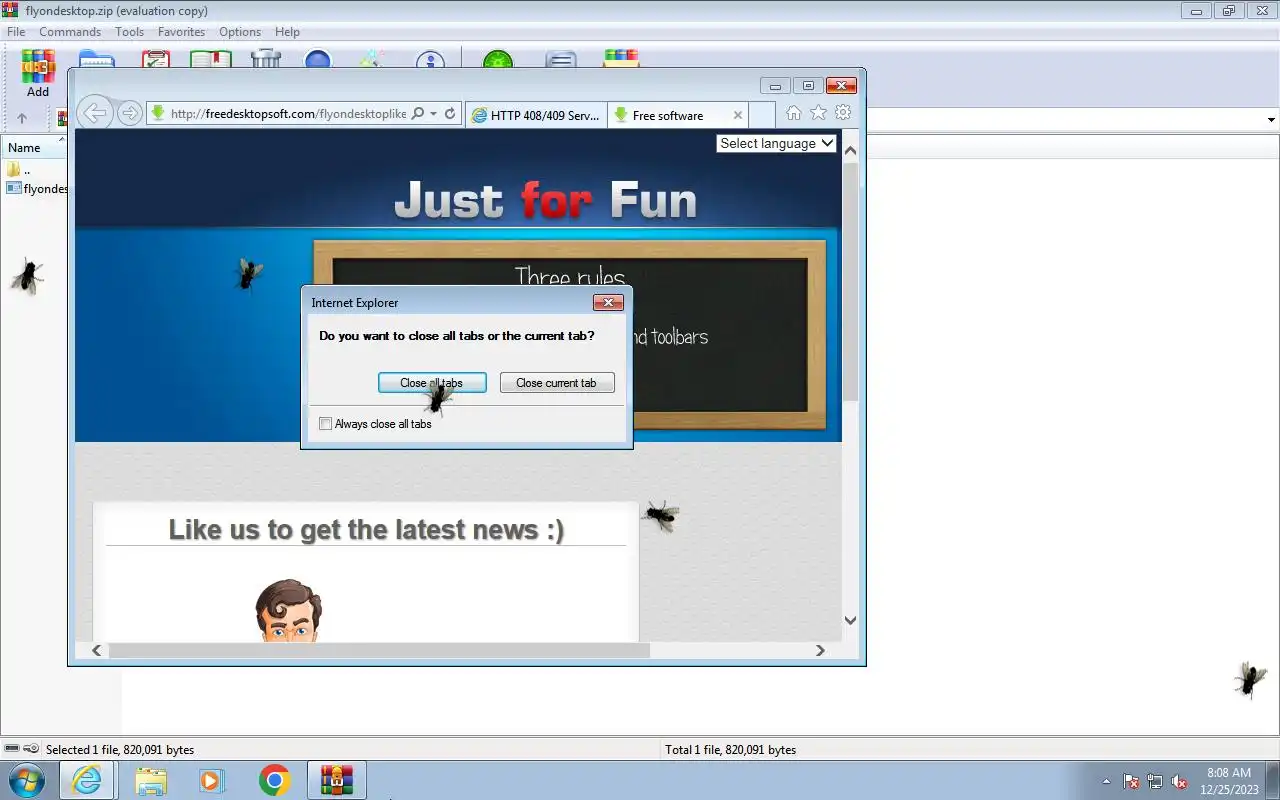Click the muted volume tray icon
Viewport: 1280px width, 800px height.
coord(1179,781)
